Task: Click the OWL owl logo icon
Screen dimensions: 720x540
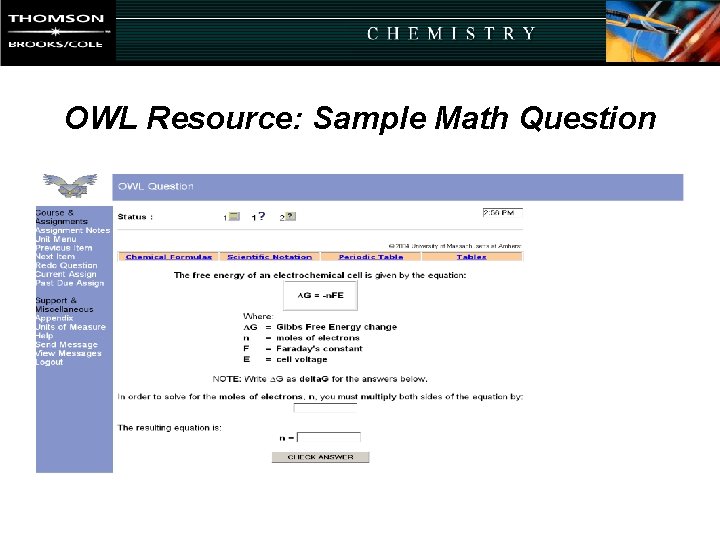Action: pyautogui.click(x=70, y=186)
